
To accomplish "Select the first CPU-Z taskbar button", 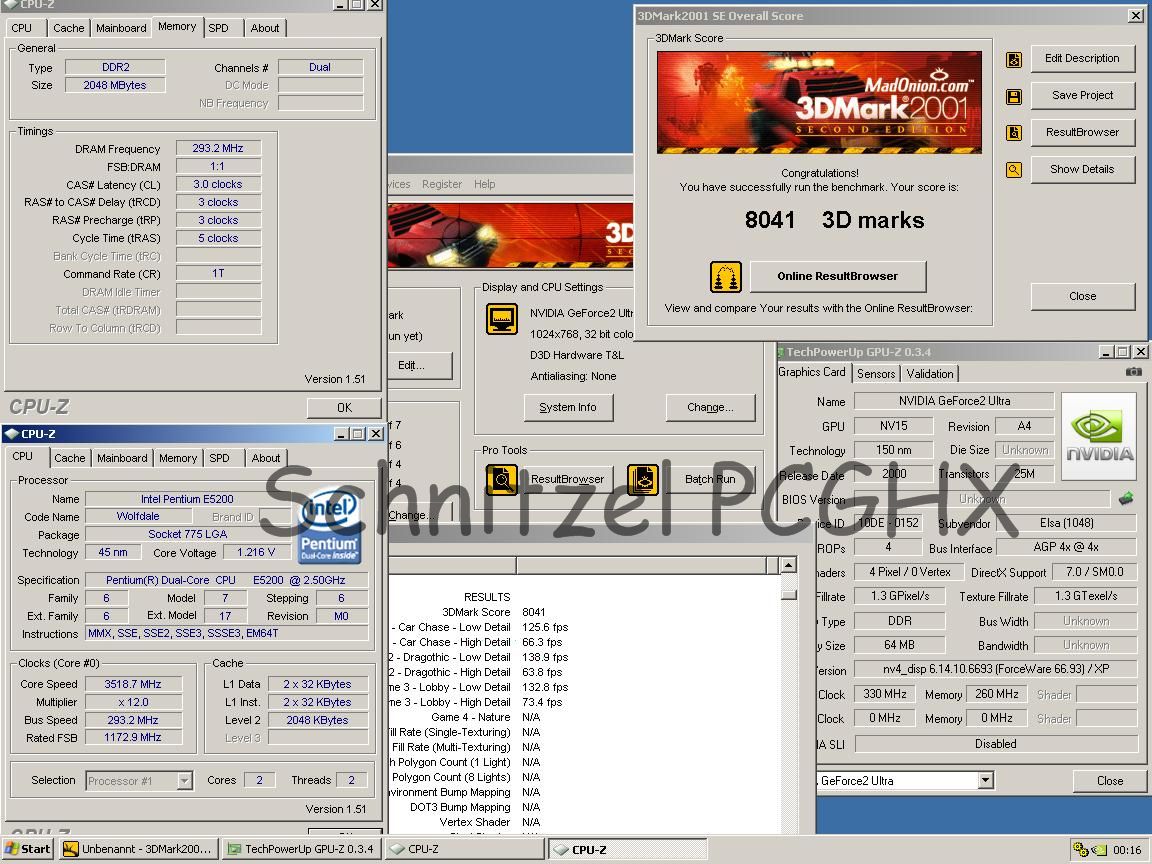I will pyautogui.click(x=464, y=849).
